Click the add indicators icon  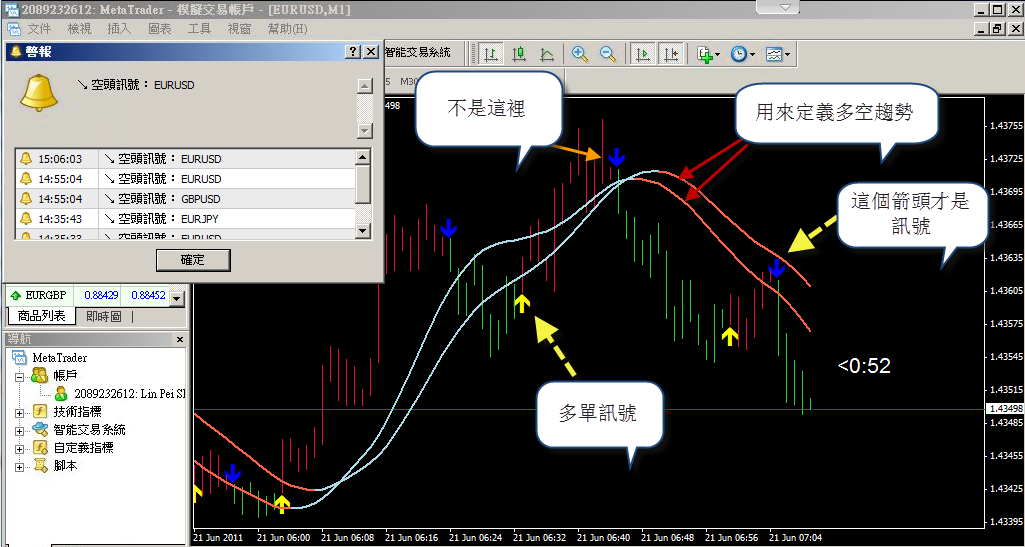(704, 54)
